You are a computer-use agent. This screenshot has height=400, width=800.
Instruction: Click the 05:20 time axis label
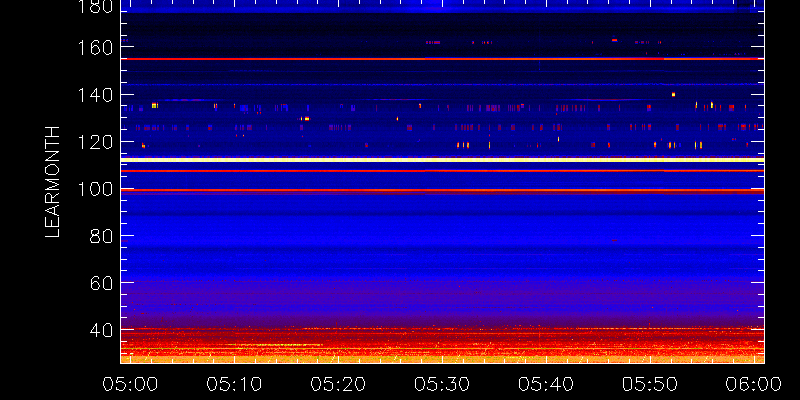[x=338, y=384]
